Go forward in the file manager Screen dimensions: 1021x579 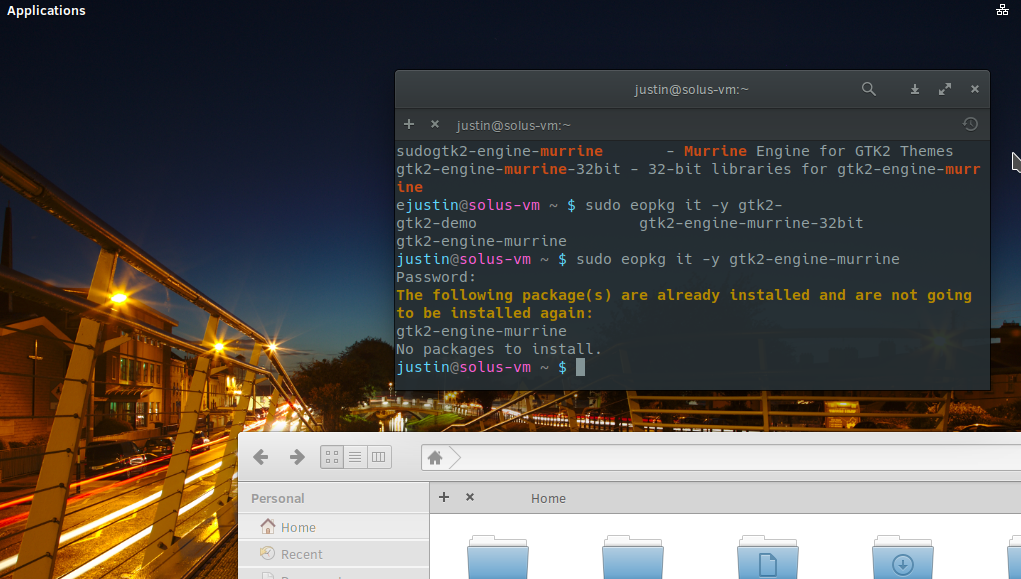(x=297, y=457)
